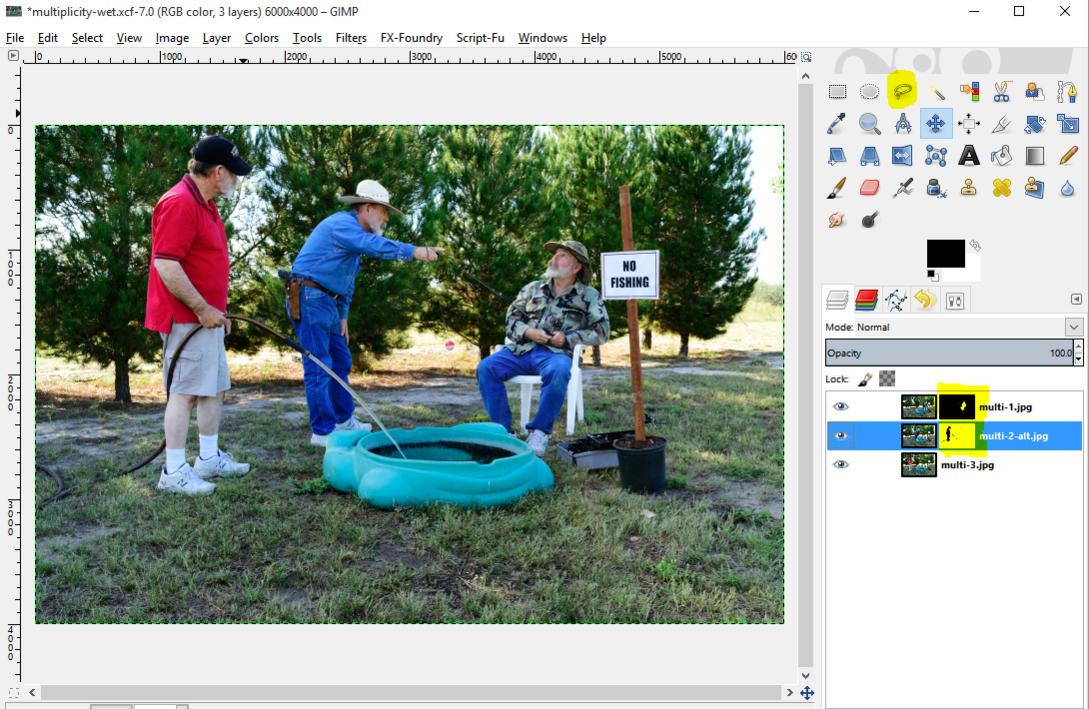
Task: Select the Pencil tool
Action: point(1067,155)
